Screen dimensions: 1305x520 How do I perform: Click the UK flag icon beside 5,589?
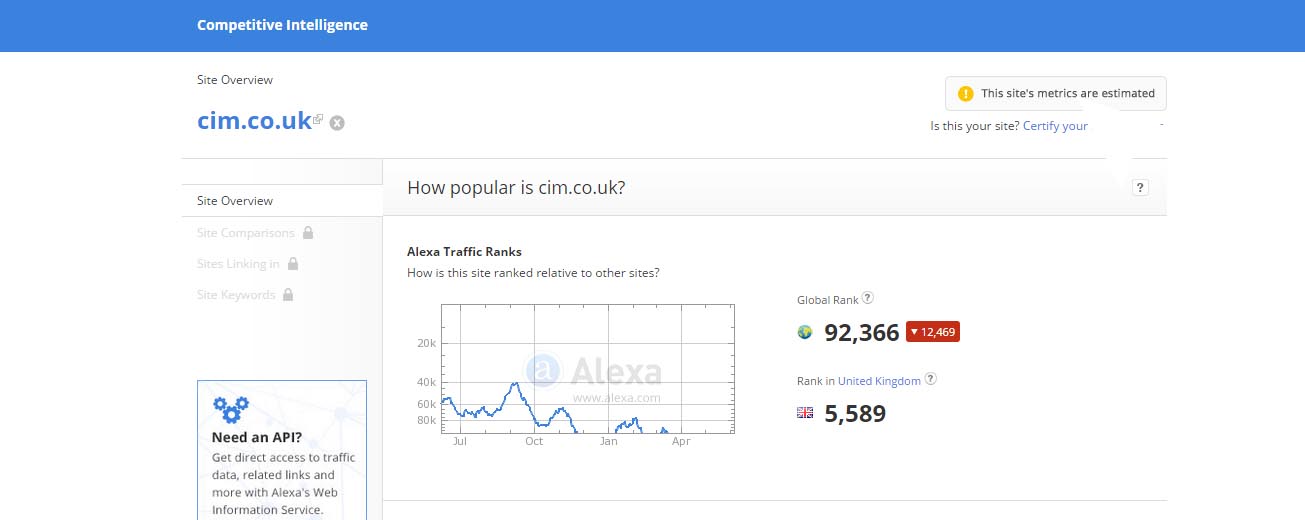(805, 412)
